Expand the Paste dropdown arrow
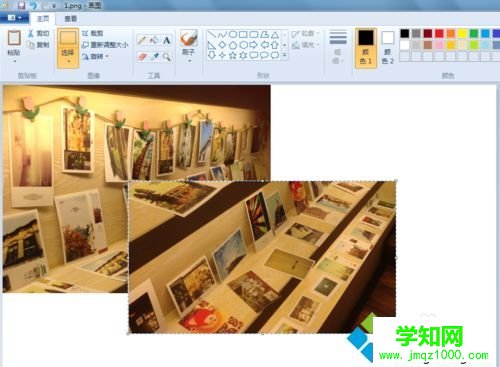 pos(14,61)
